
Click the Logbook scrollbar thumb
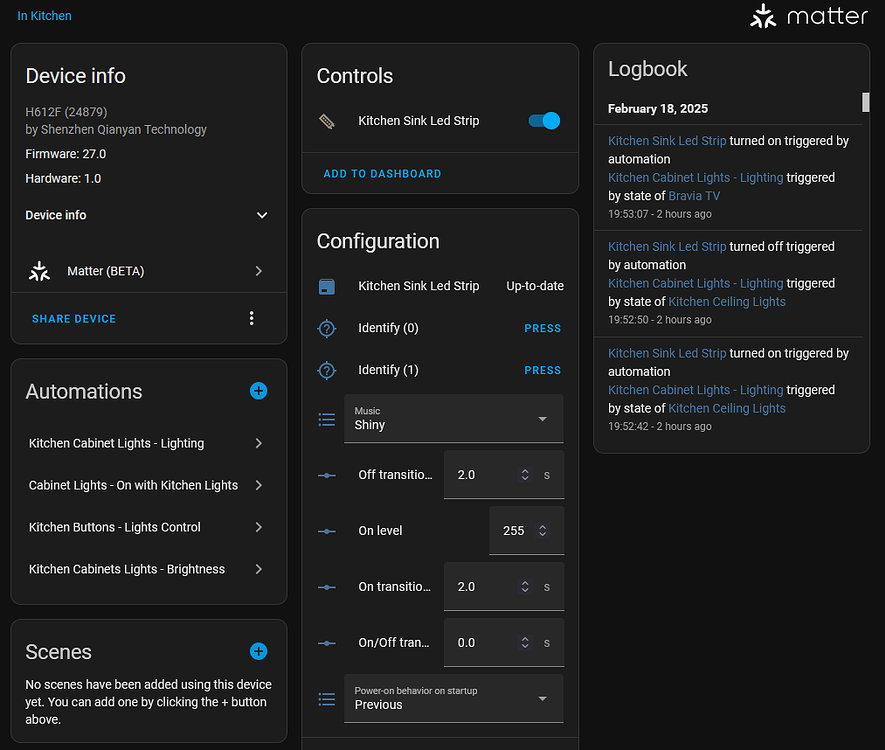[865, 102]
